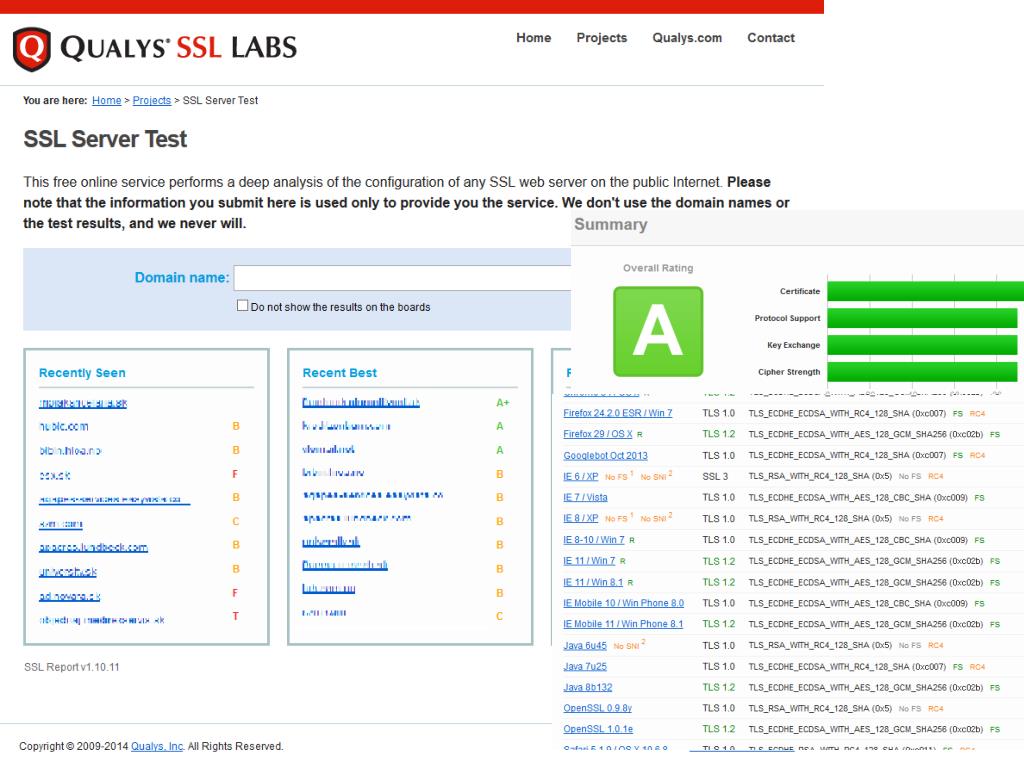Click the Cipher Strength score bar
Image resolution: width=1024 pixels, height=768 pixels.
pos(922,372)
